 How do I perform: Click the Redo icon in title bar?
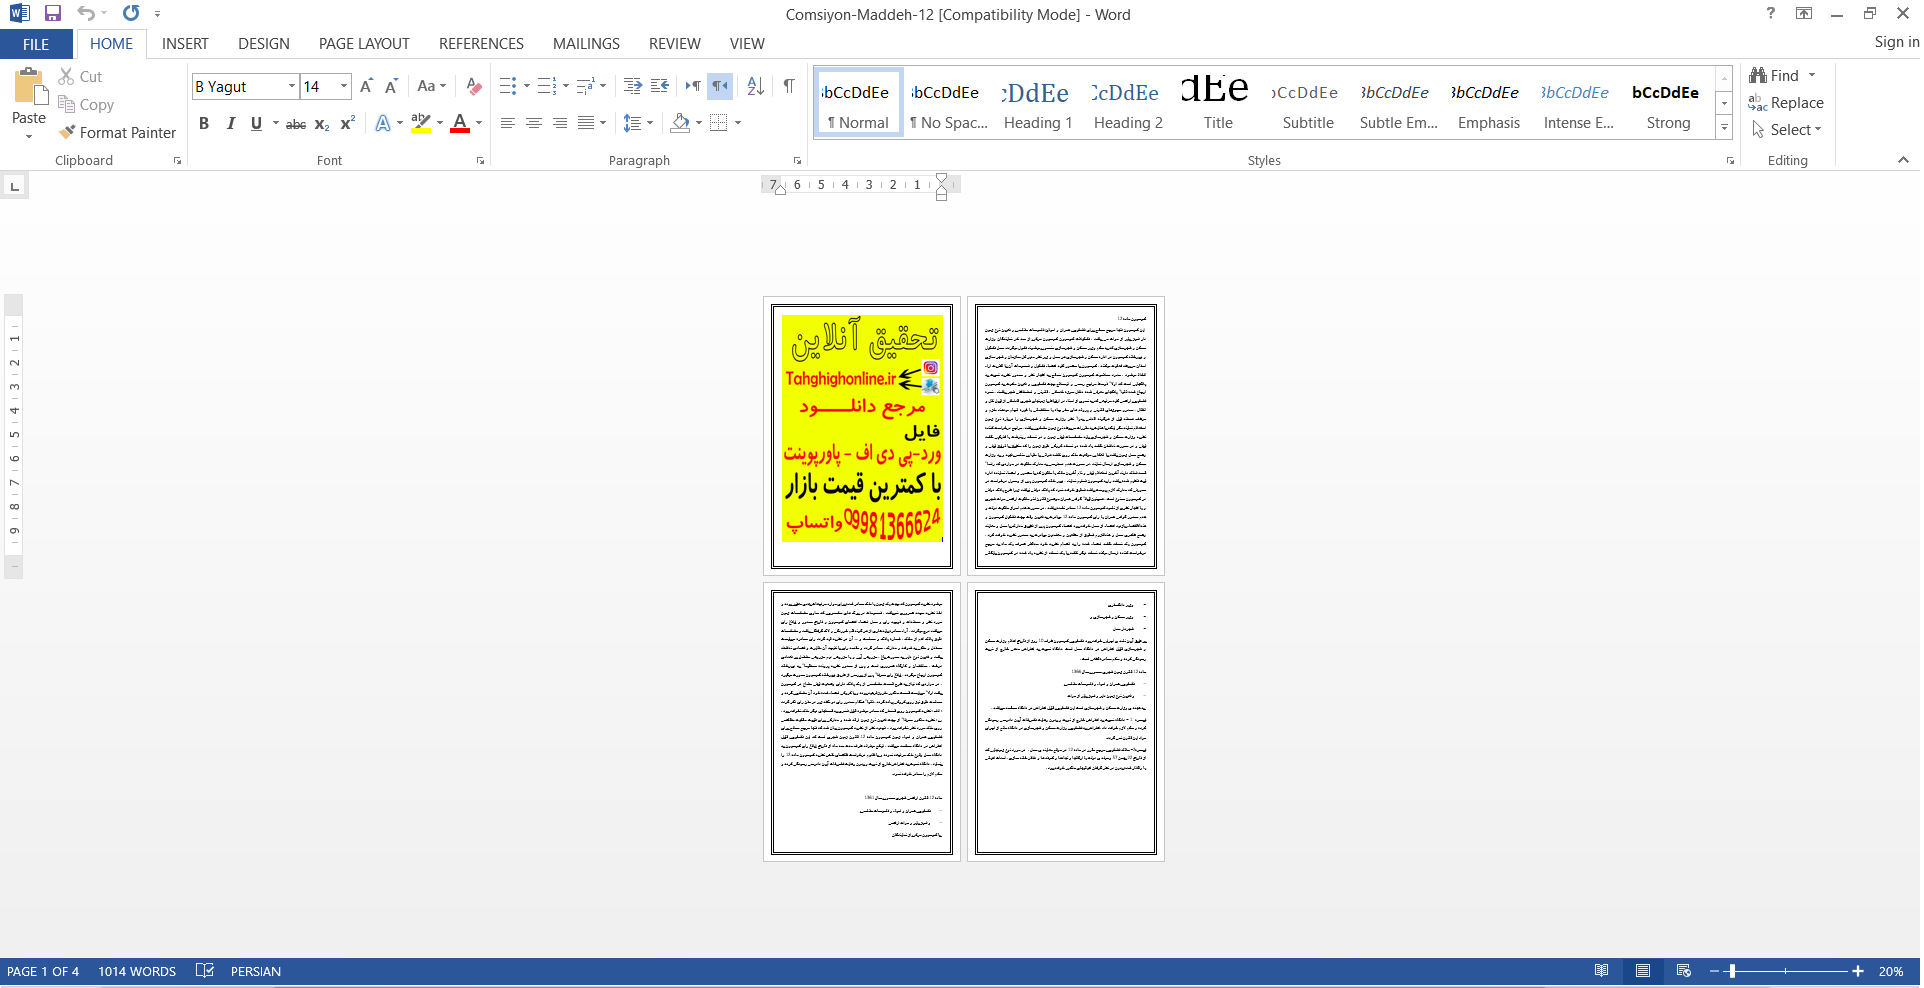131,14
